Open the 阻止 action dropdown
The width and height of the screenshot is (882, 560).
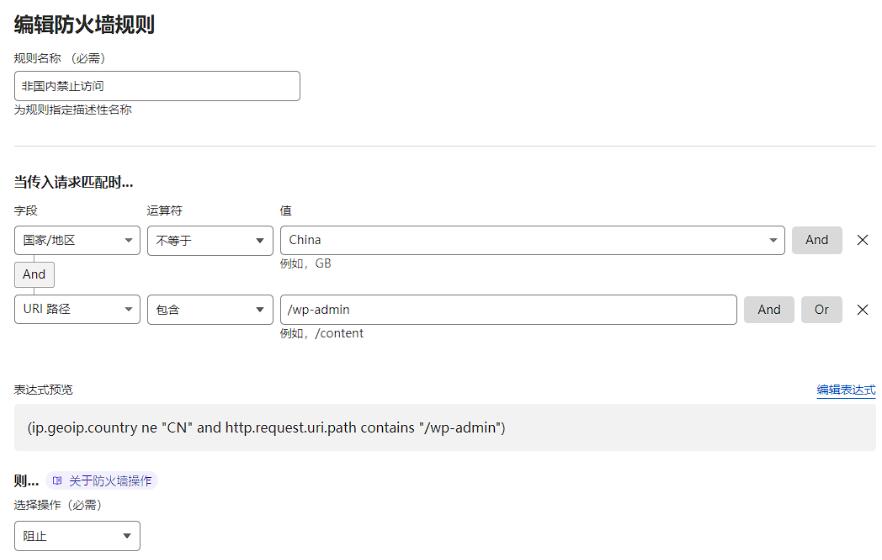tap(77, 536)
